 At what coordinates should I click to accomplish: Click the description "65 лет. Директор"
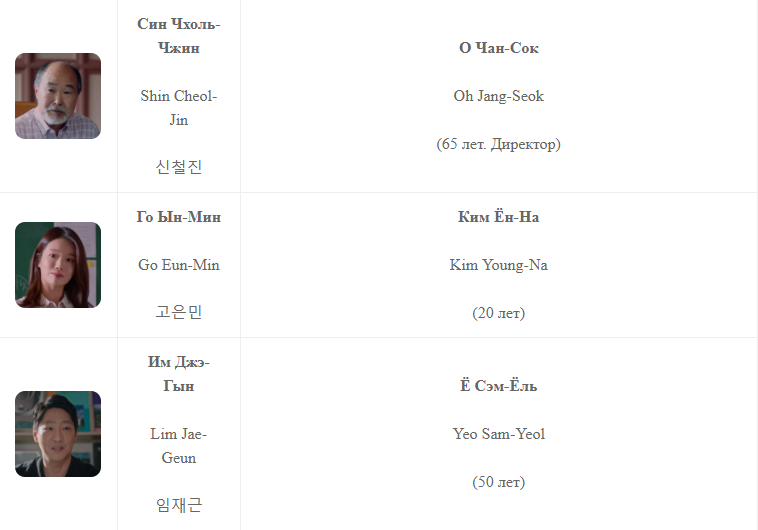(x=499, y=144)
